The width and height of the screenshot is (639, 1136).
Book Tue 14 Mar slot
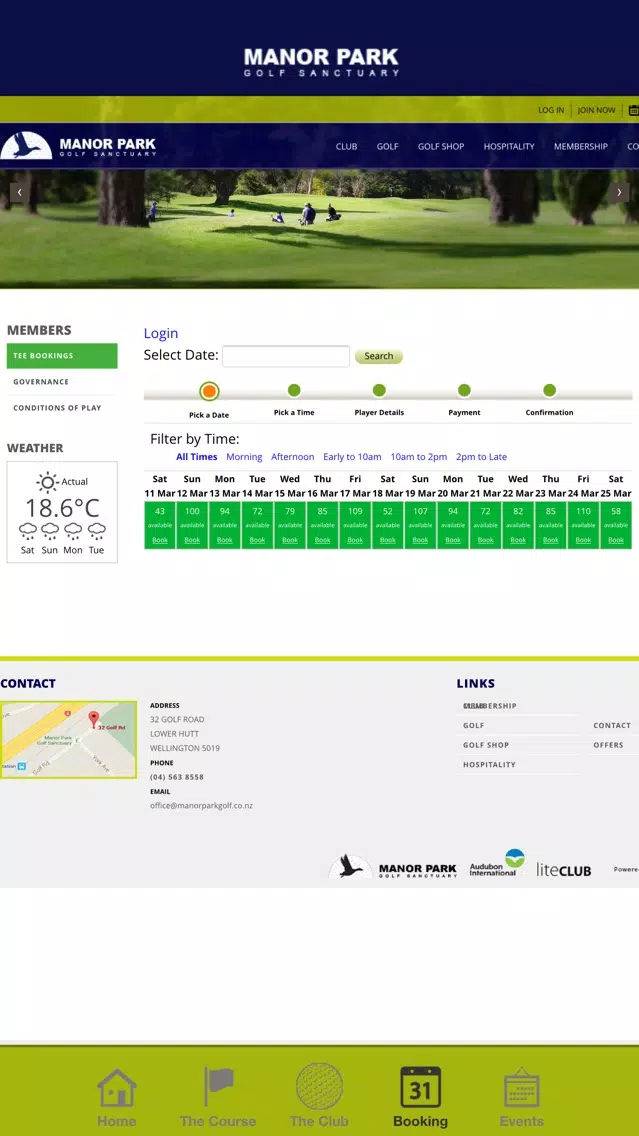click(257, 540)
